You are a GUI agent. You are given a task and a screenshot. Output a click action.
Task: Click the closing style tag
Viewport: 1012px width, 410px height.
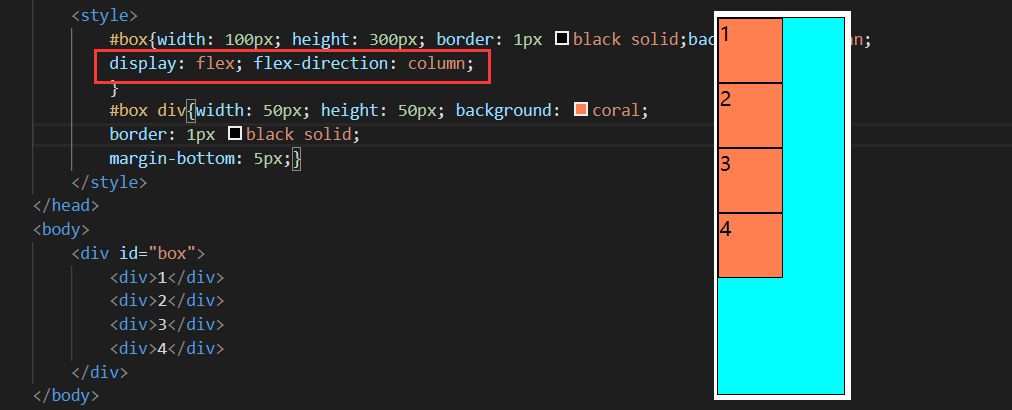click(x=109, y=183)
